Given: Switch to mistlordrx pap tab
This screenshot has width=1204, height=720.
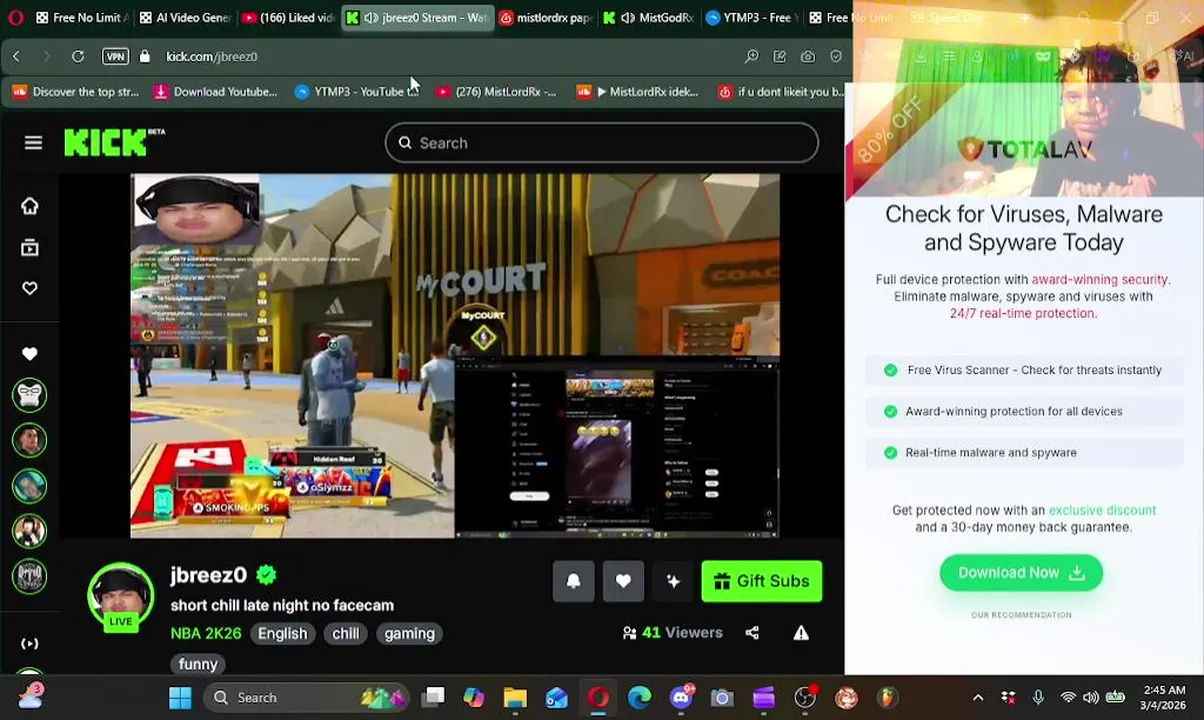Looking at the screenshot, I should pyautogui.click(x=546, y=18).
